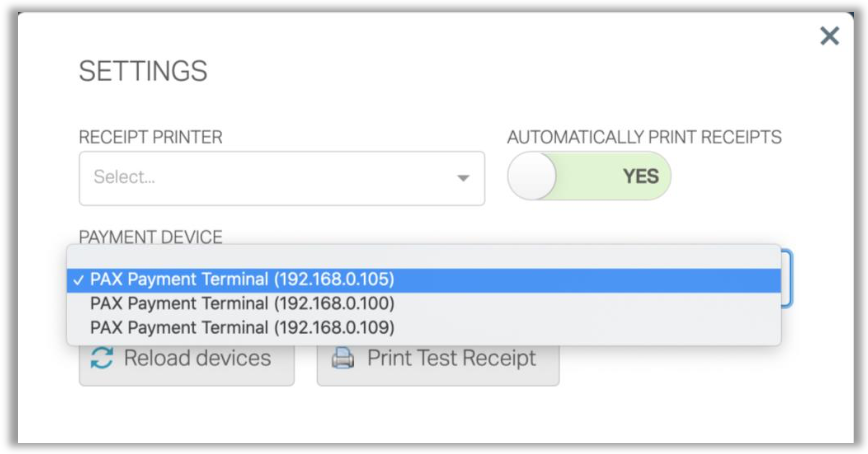Click the Print Test Receipt button
This screenshot has height=454, width=868.
point(438,359)
